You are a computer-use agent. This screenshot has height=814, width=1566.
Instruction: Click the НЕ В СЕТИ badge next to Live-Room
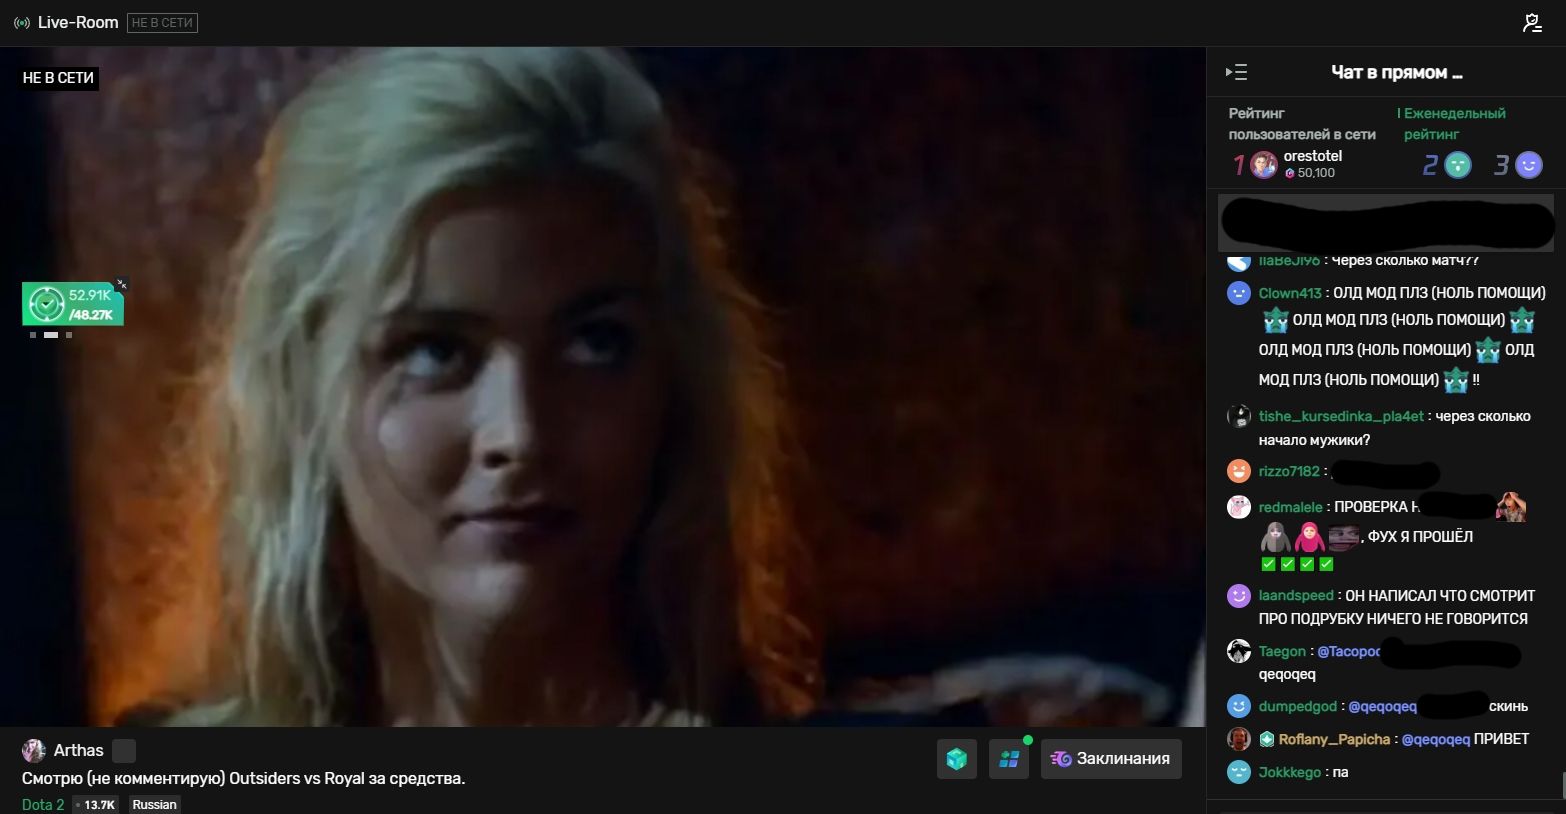tap(162, 22)
